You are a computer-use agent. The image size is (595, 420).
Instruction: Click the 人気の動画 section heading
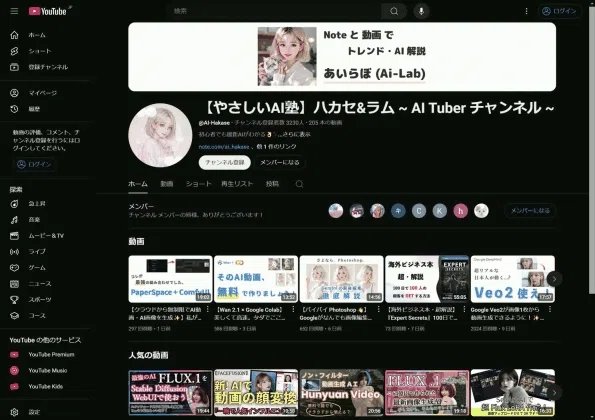point(148,356)
